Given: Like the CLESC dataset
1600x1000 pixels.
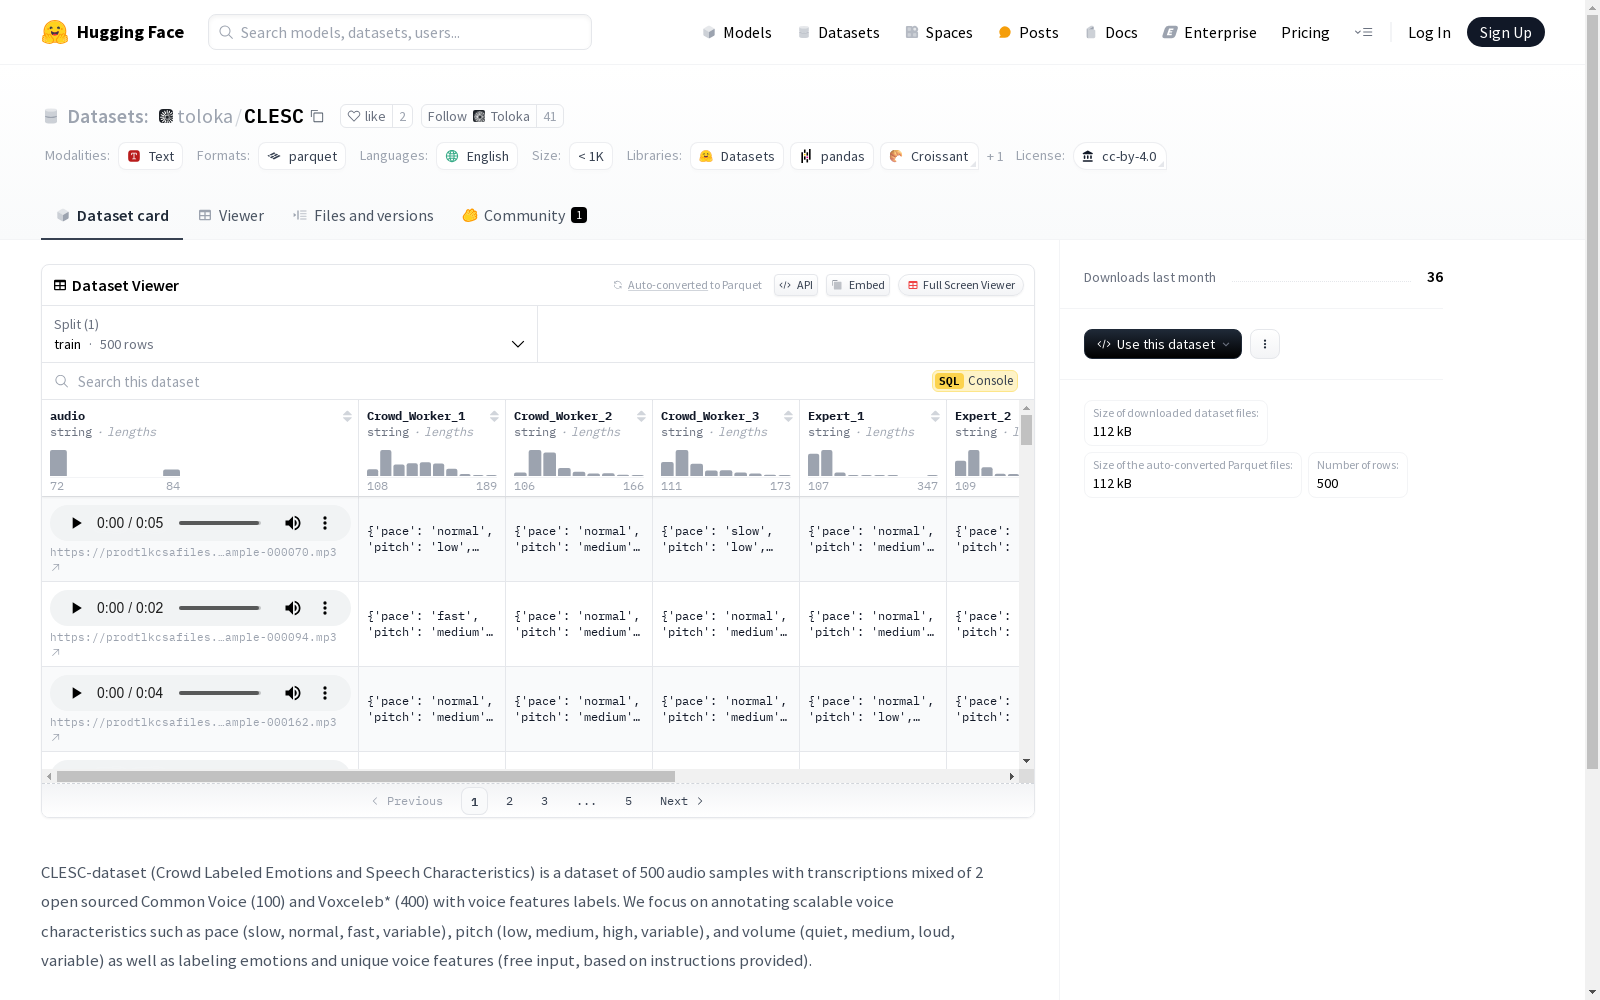Looking at the screenshot, I should pos(366,116).
